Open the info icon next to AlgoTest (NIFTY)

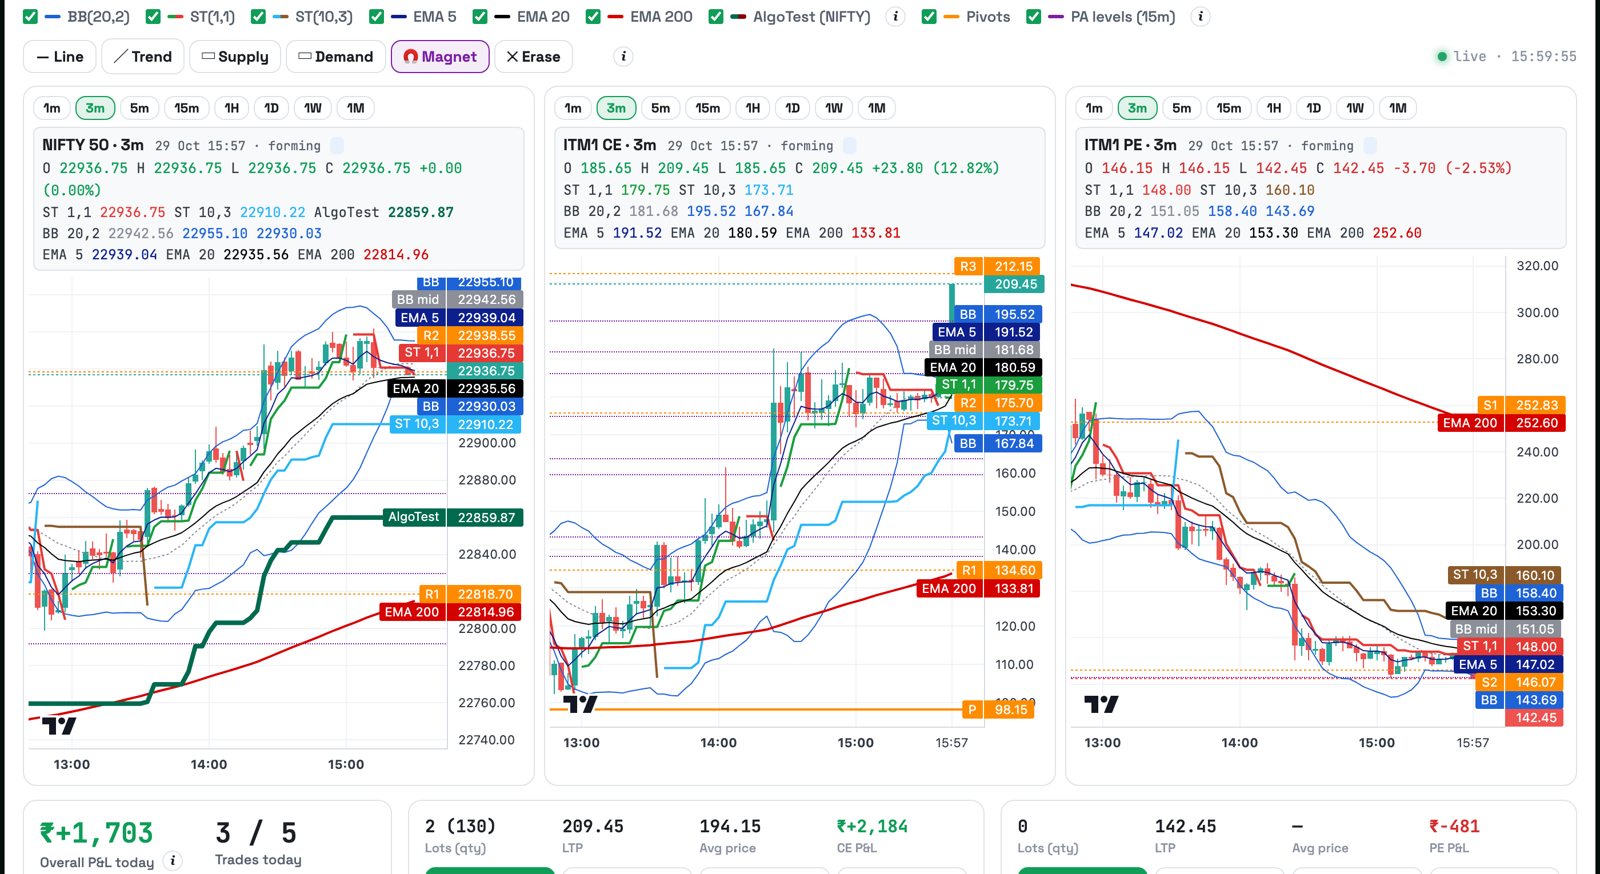tap(896, 16)
